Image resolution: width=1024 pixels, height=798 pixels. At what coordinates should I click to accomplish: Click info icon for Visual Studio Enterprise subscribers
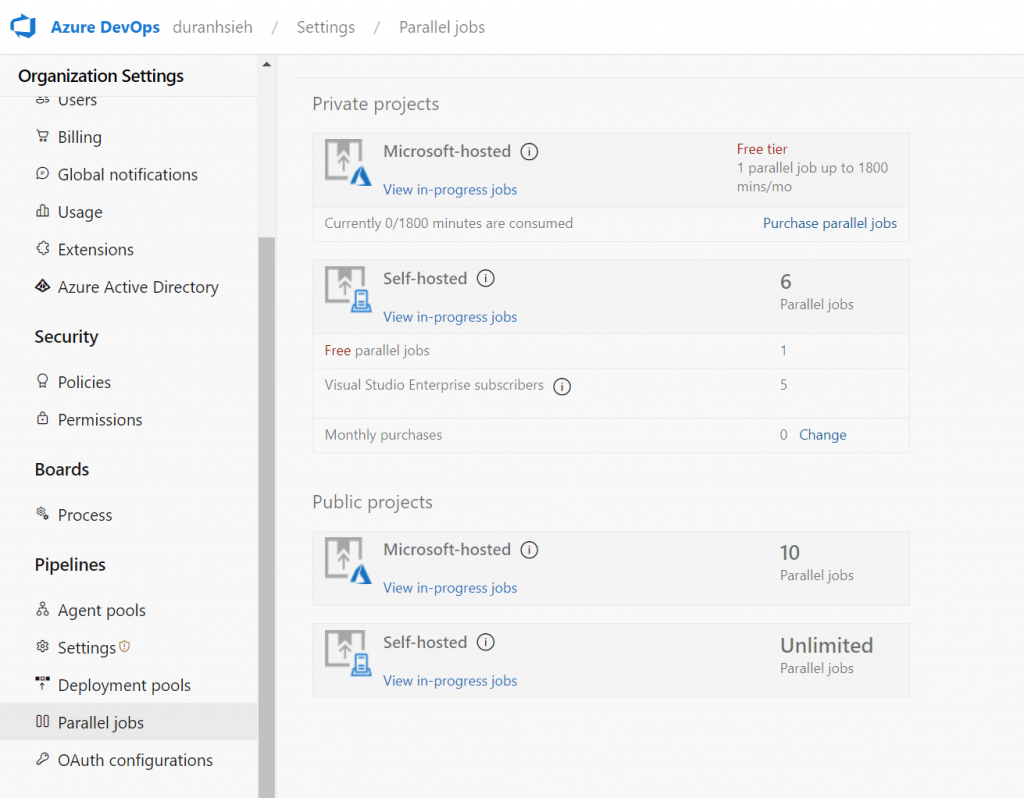pyautogui.click(x=562, y=386)
